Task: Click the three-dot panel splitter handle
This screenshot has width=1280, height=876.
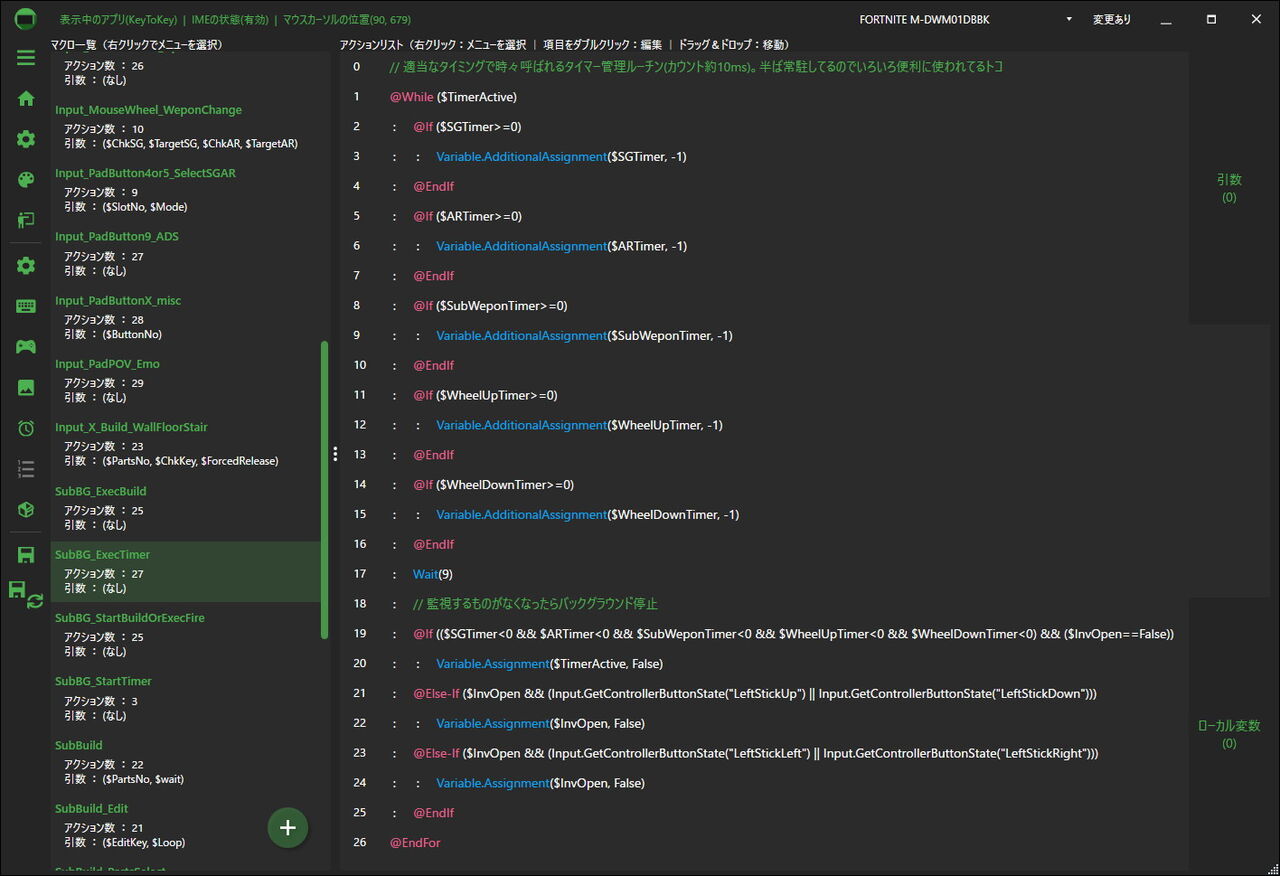Action: coord(335,454)
